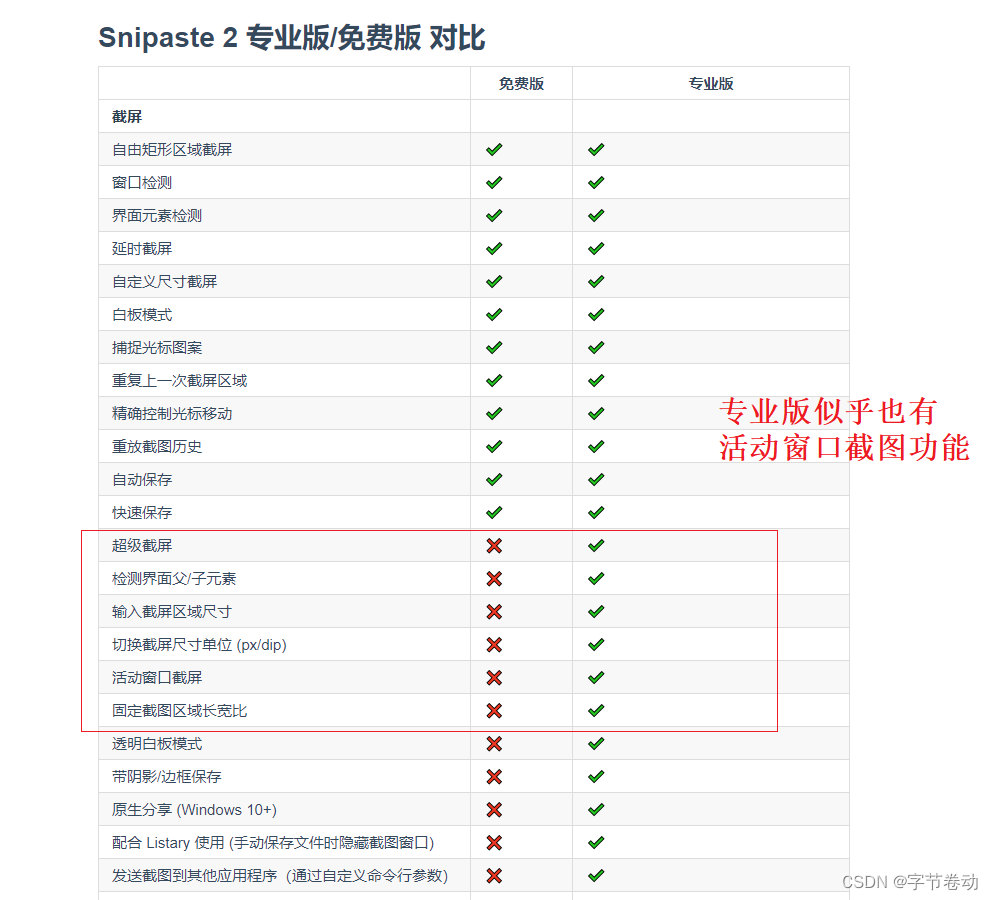Click free-version checkmark for 重复上一次截屏区域
Screen dimensions: 993x900
tap(494, 380)
